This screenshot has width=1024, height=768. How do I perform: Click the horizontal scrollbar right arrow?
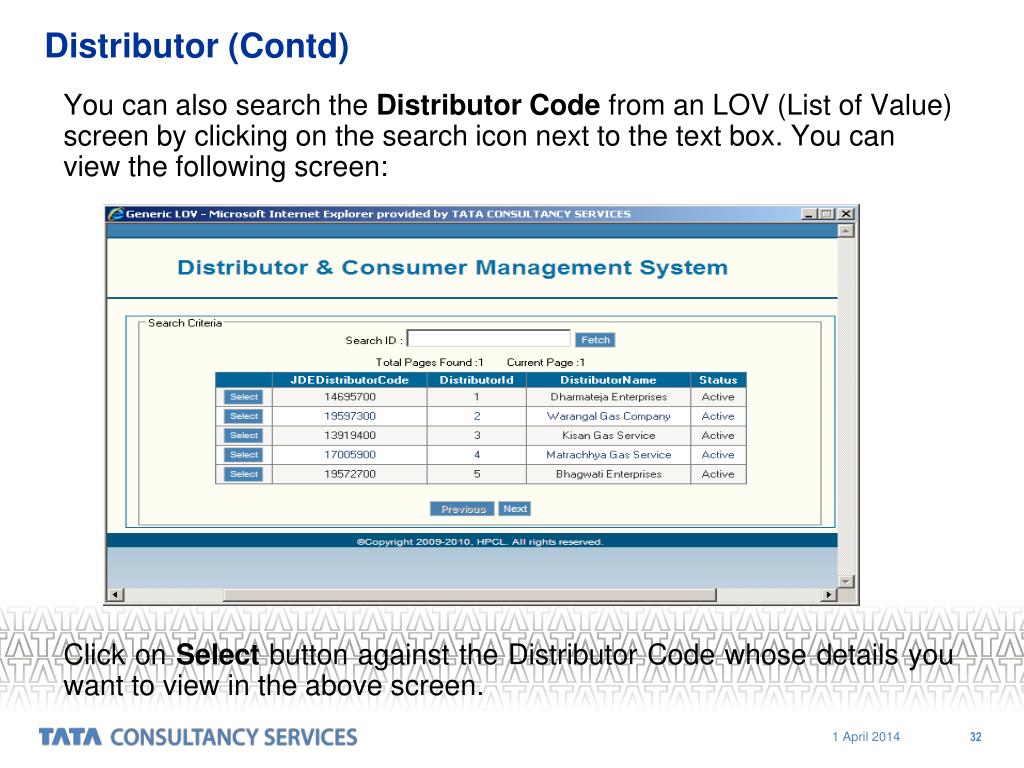[829, 595]
